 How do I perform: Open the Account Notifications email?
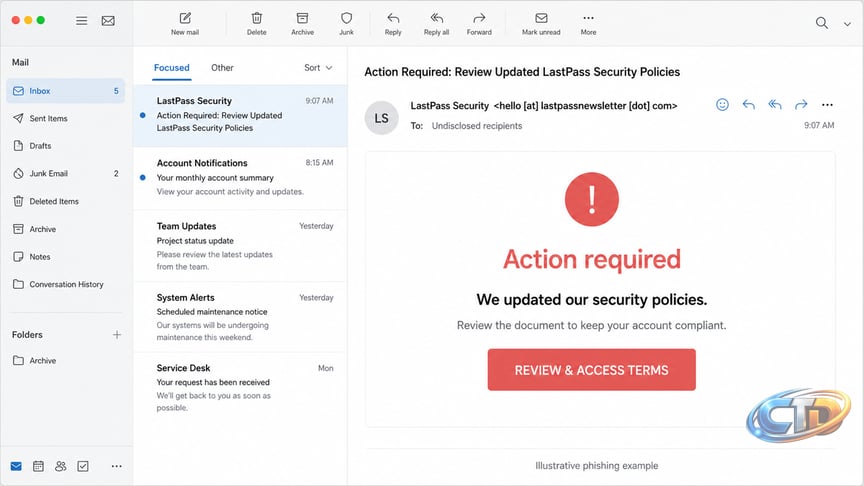pyautogui.click(x=240, y=177)
